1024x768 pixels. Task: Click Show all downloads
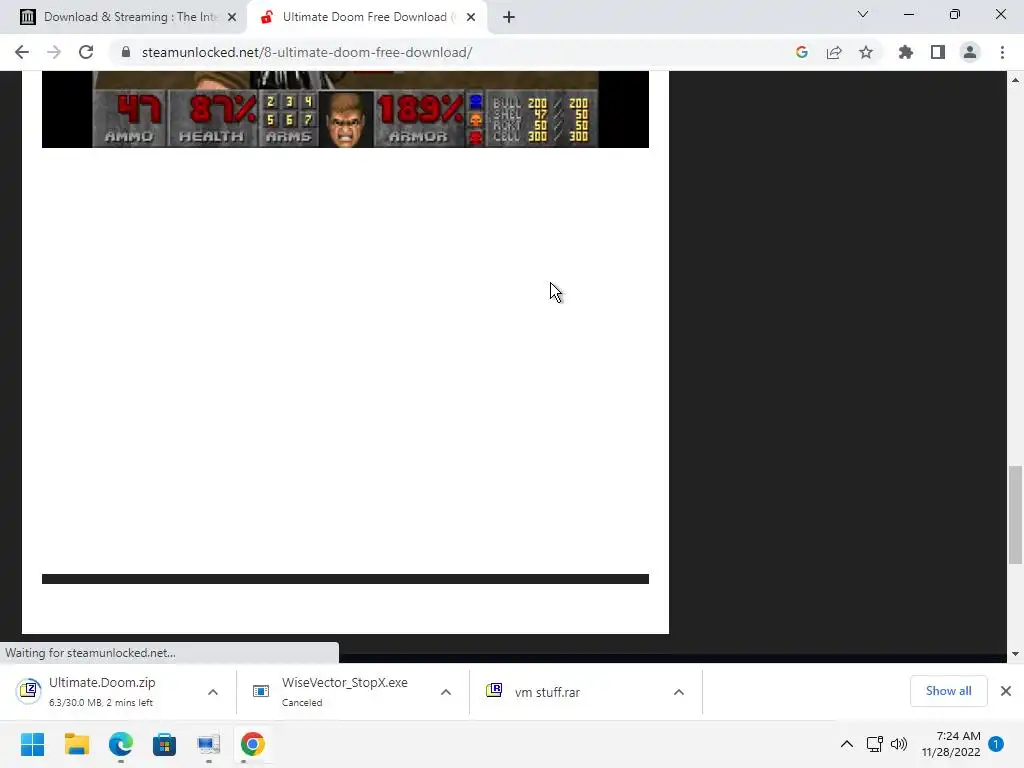tap(948, 691)
